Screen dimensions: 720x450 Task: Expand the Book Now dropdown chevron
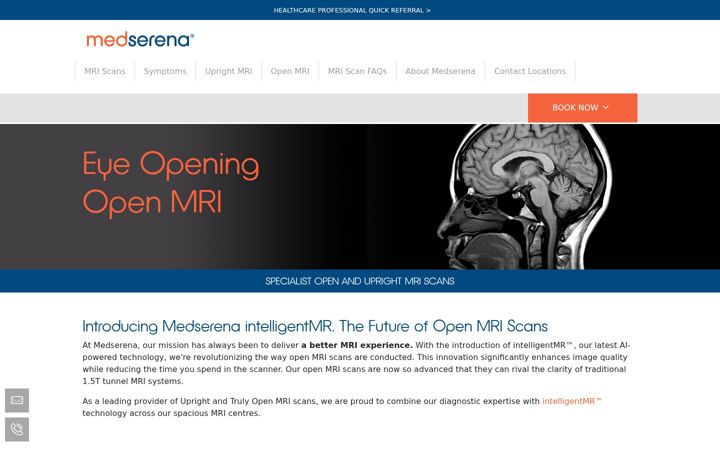click(606, 107)
